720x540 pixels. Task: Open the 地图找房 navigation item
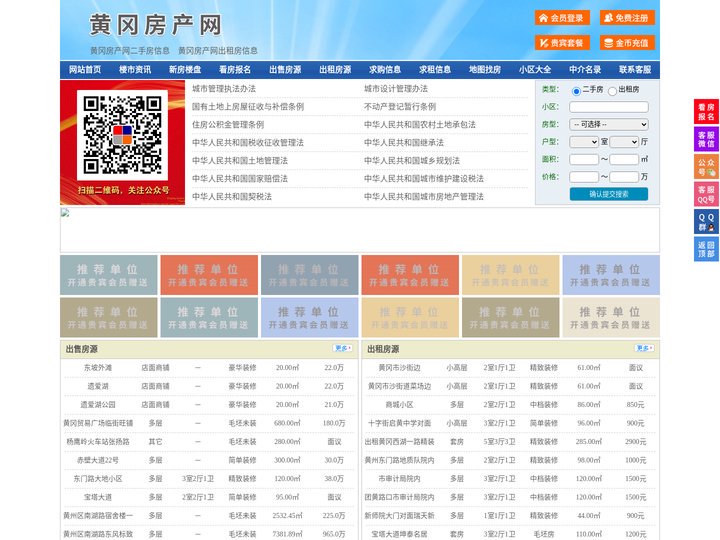(485, 70)
